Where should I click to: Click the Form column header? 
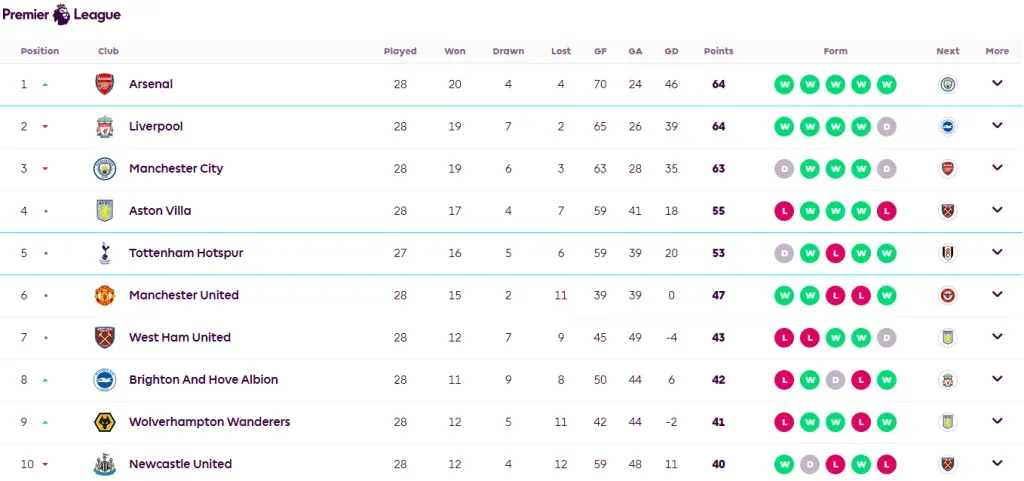835,51
